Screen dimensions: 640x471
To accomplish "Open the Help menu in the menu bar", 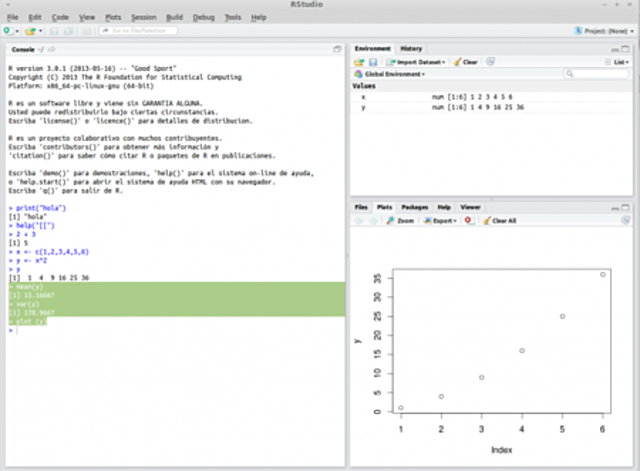I will [258, 17].
